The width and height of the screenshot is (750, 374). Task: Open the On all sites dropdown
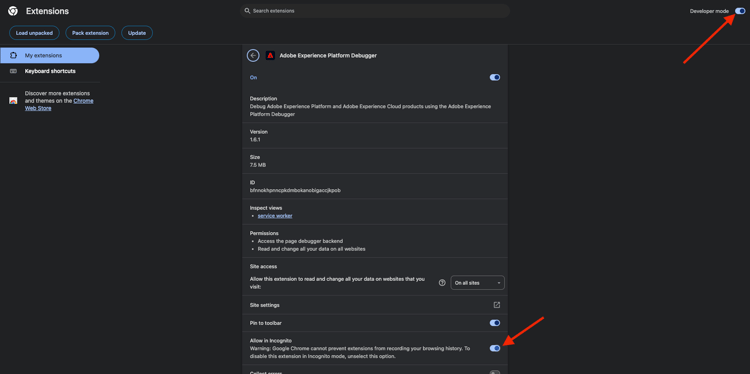point(477,283)
